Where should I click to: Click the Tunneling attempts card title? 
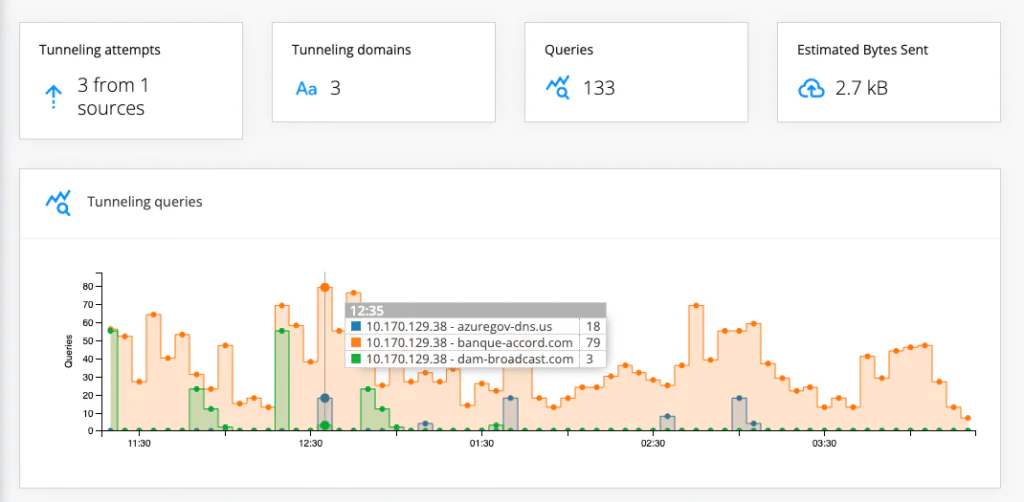pos(100,50)
